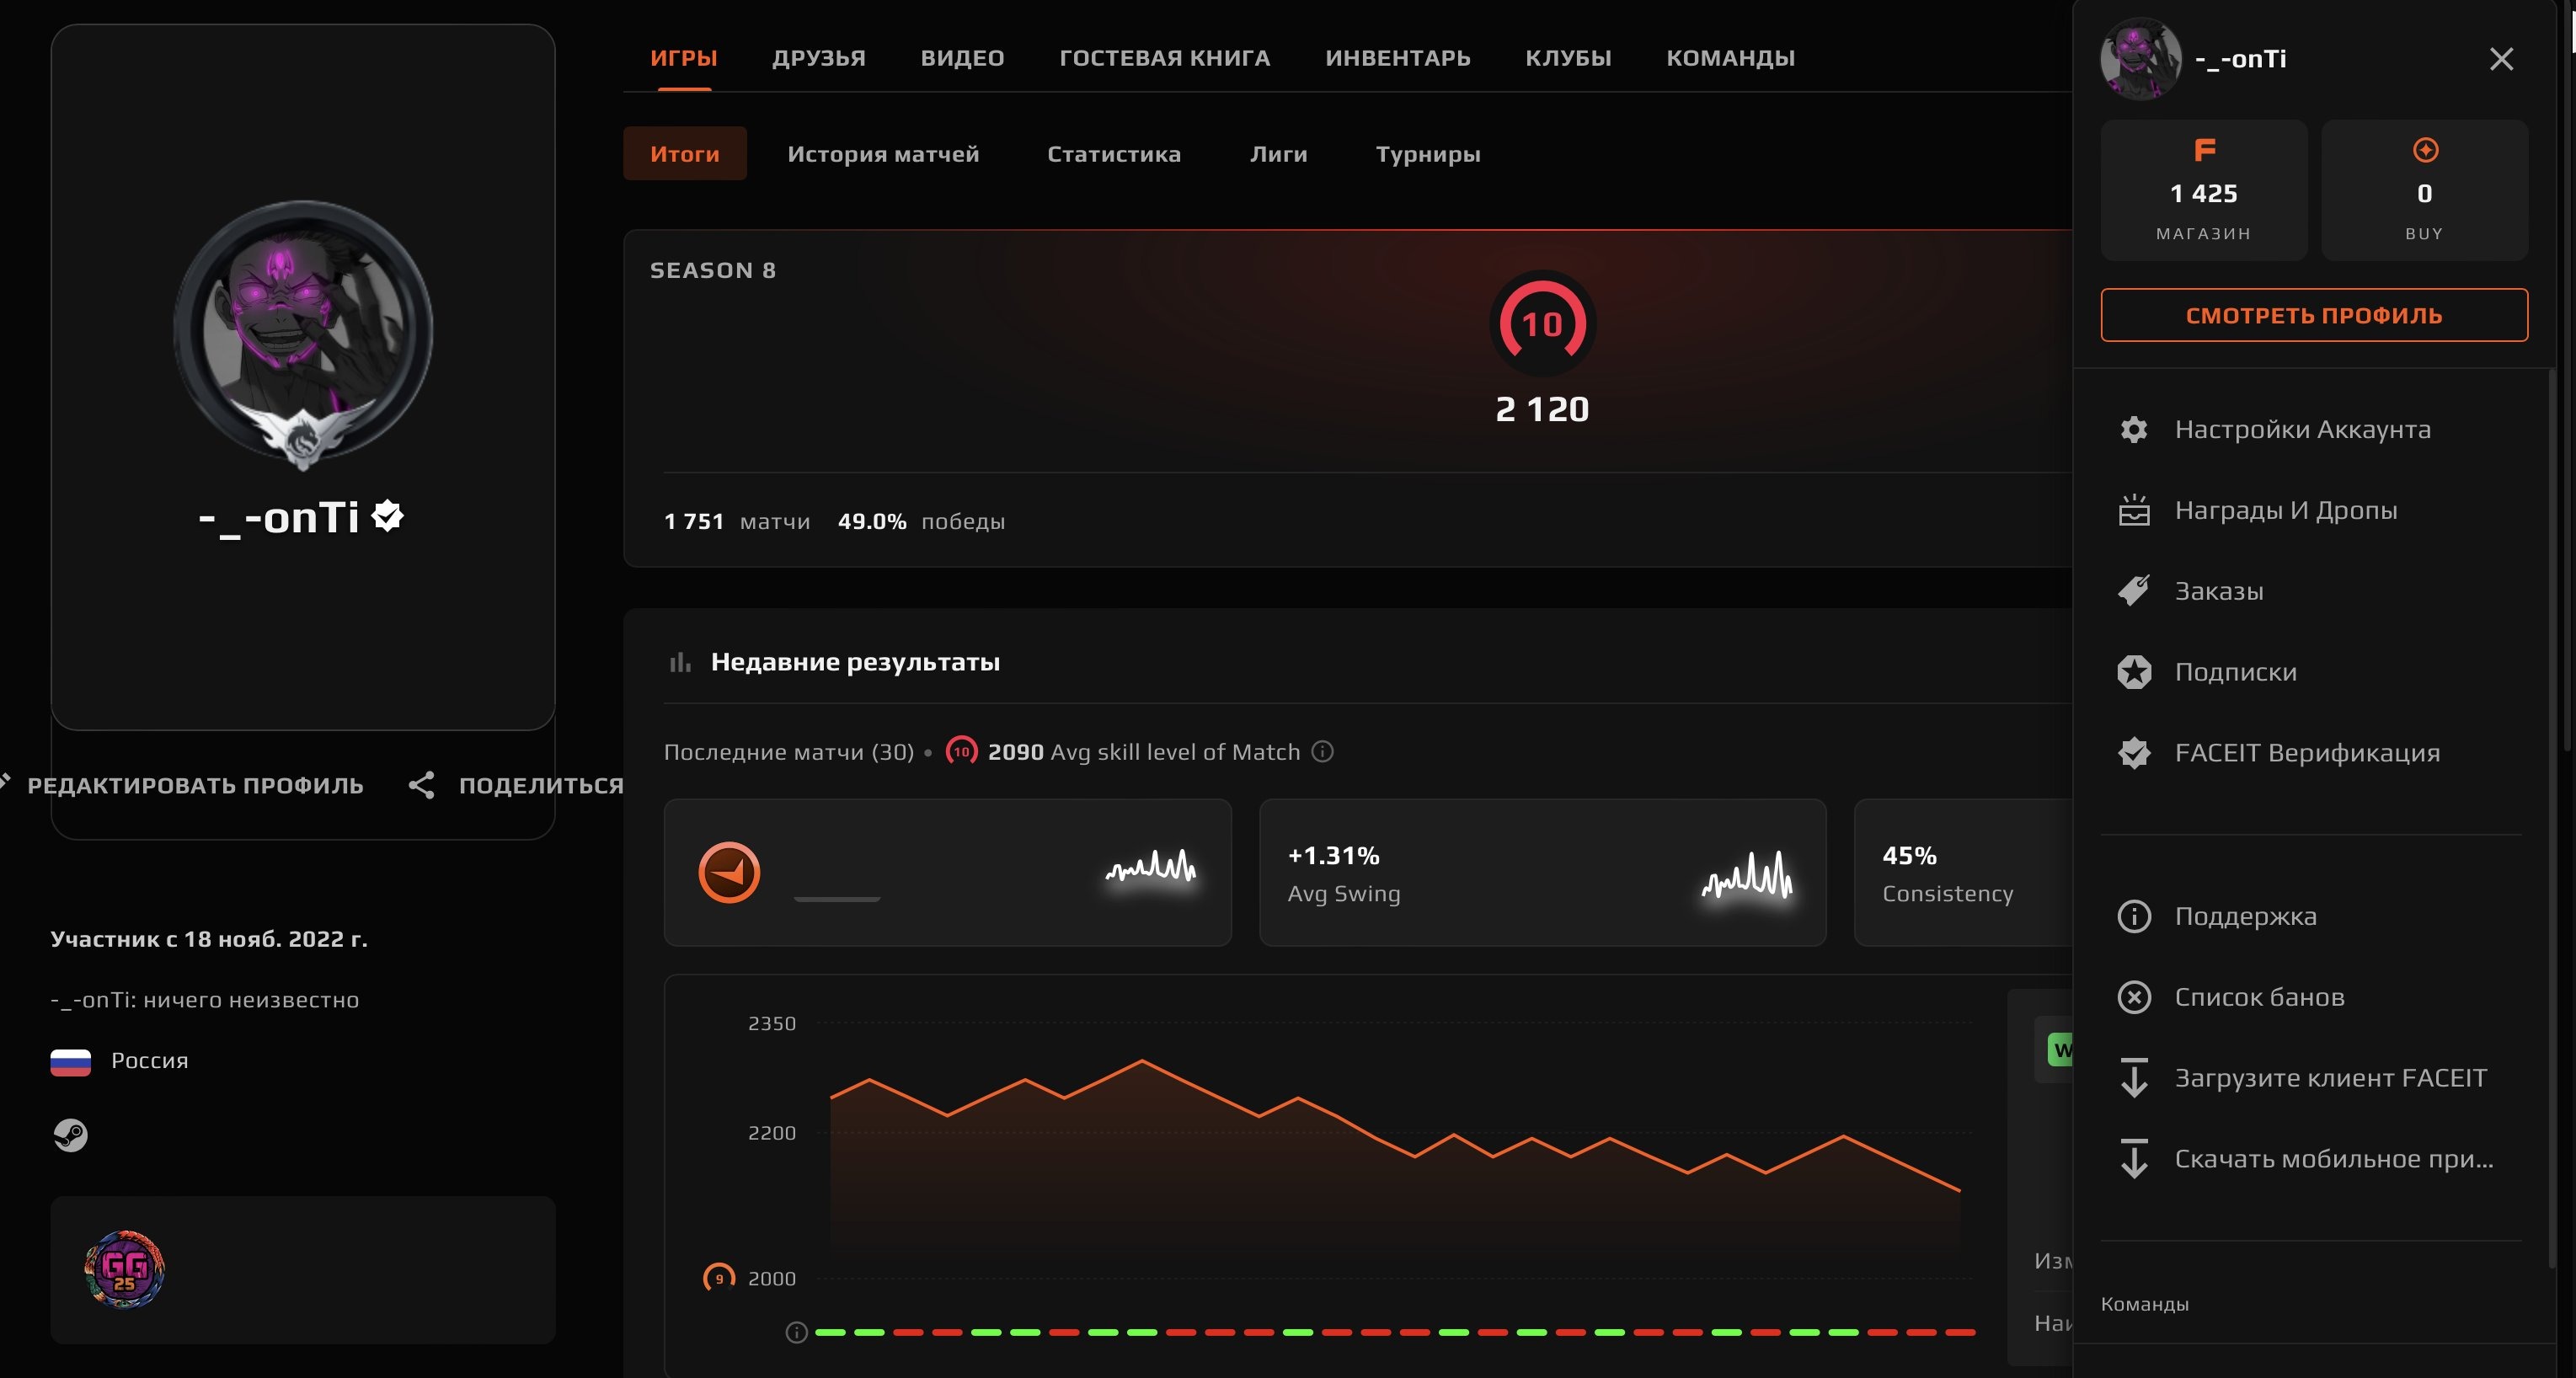Image resolution: width=2576 pixels, height=1378 pixels.
Task: Click the info icon after Avg skill level
Action: [1322, 751]
